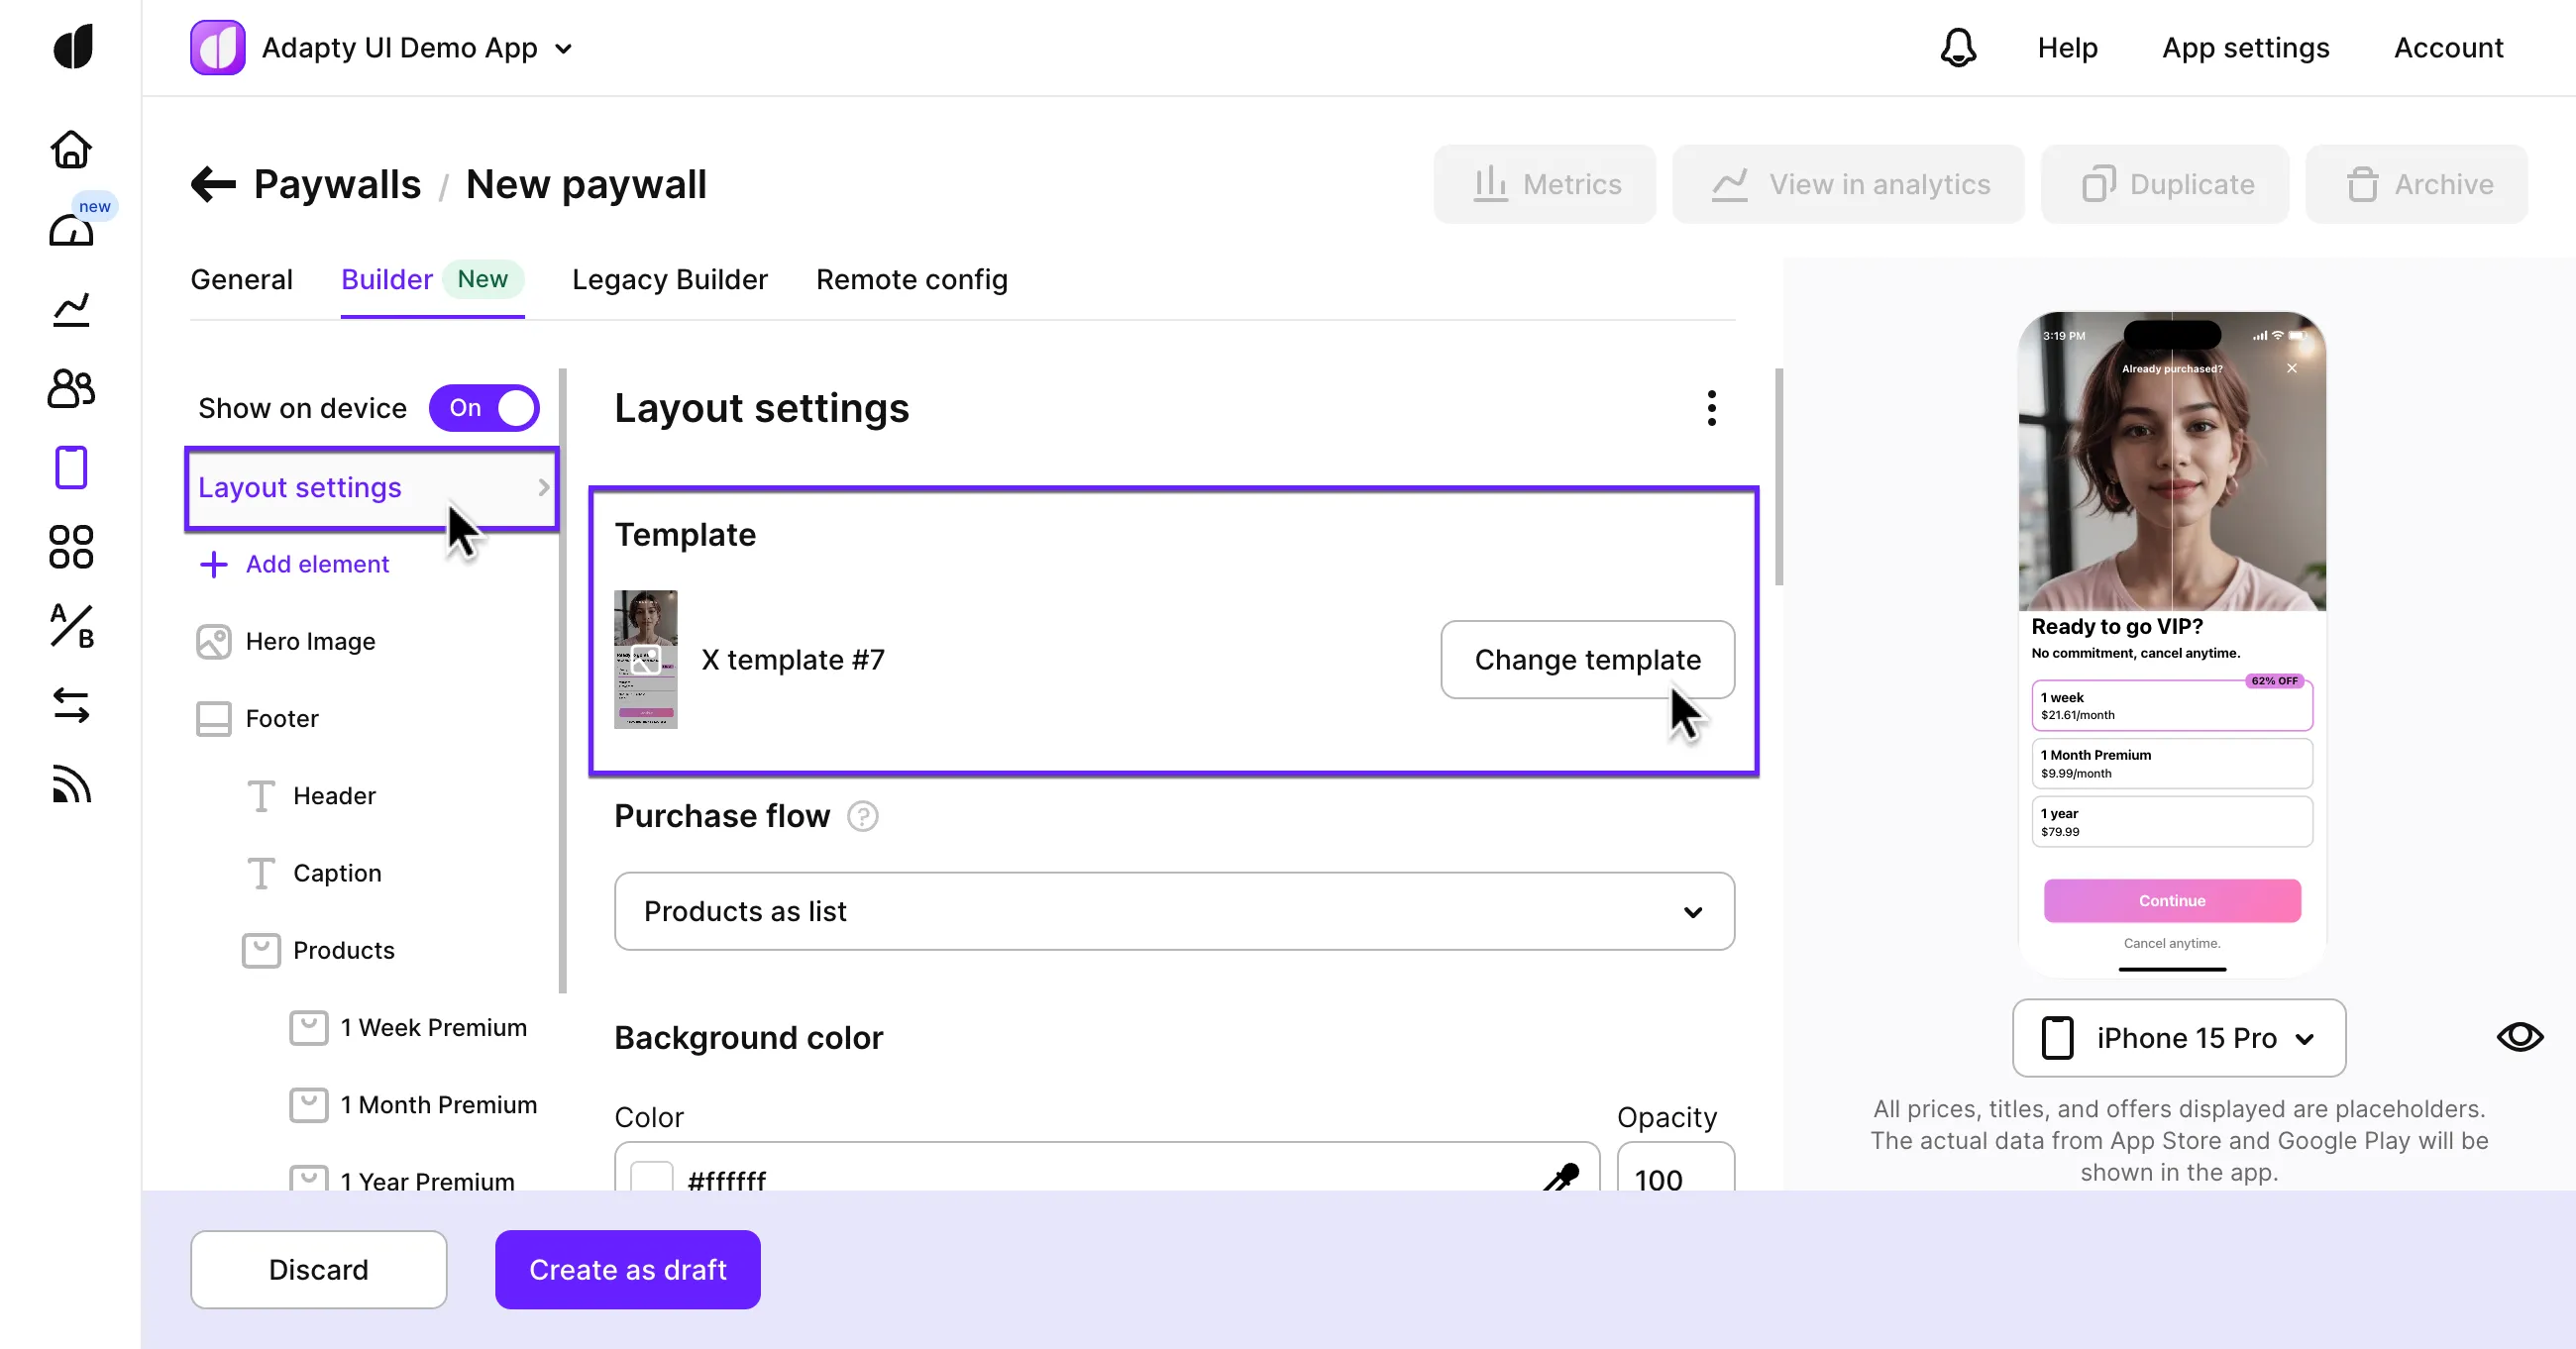
Task: Click the Create as draft button
Action: (x=627, y=1269)
